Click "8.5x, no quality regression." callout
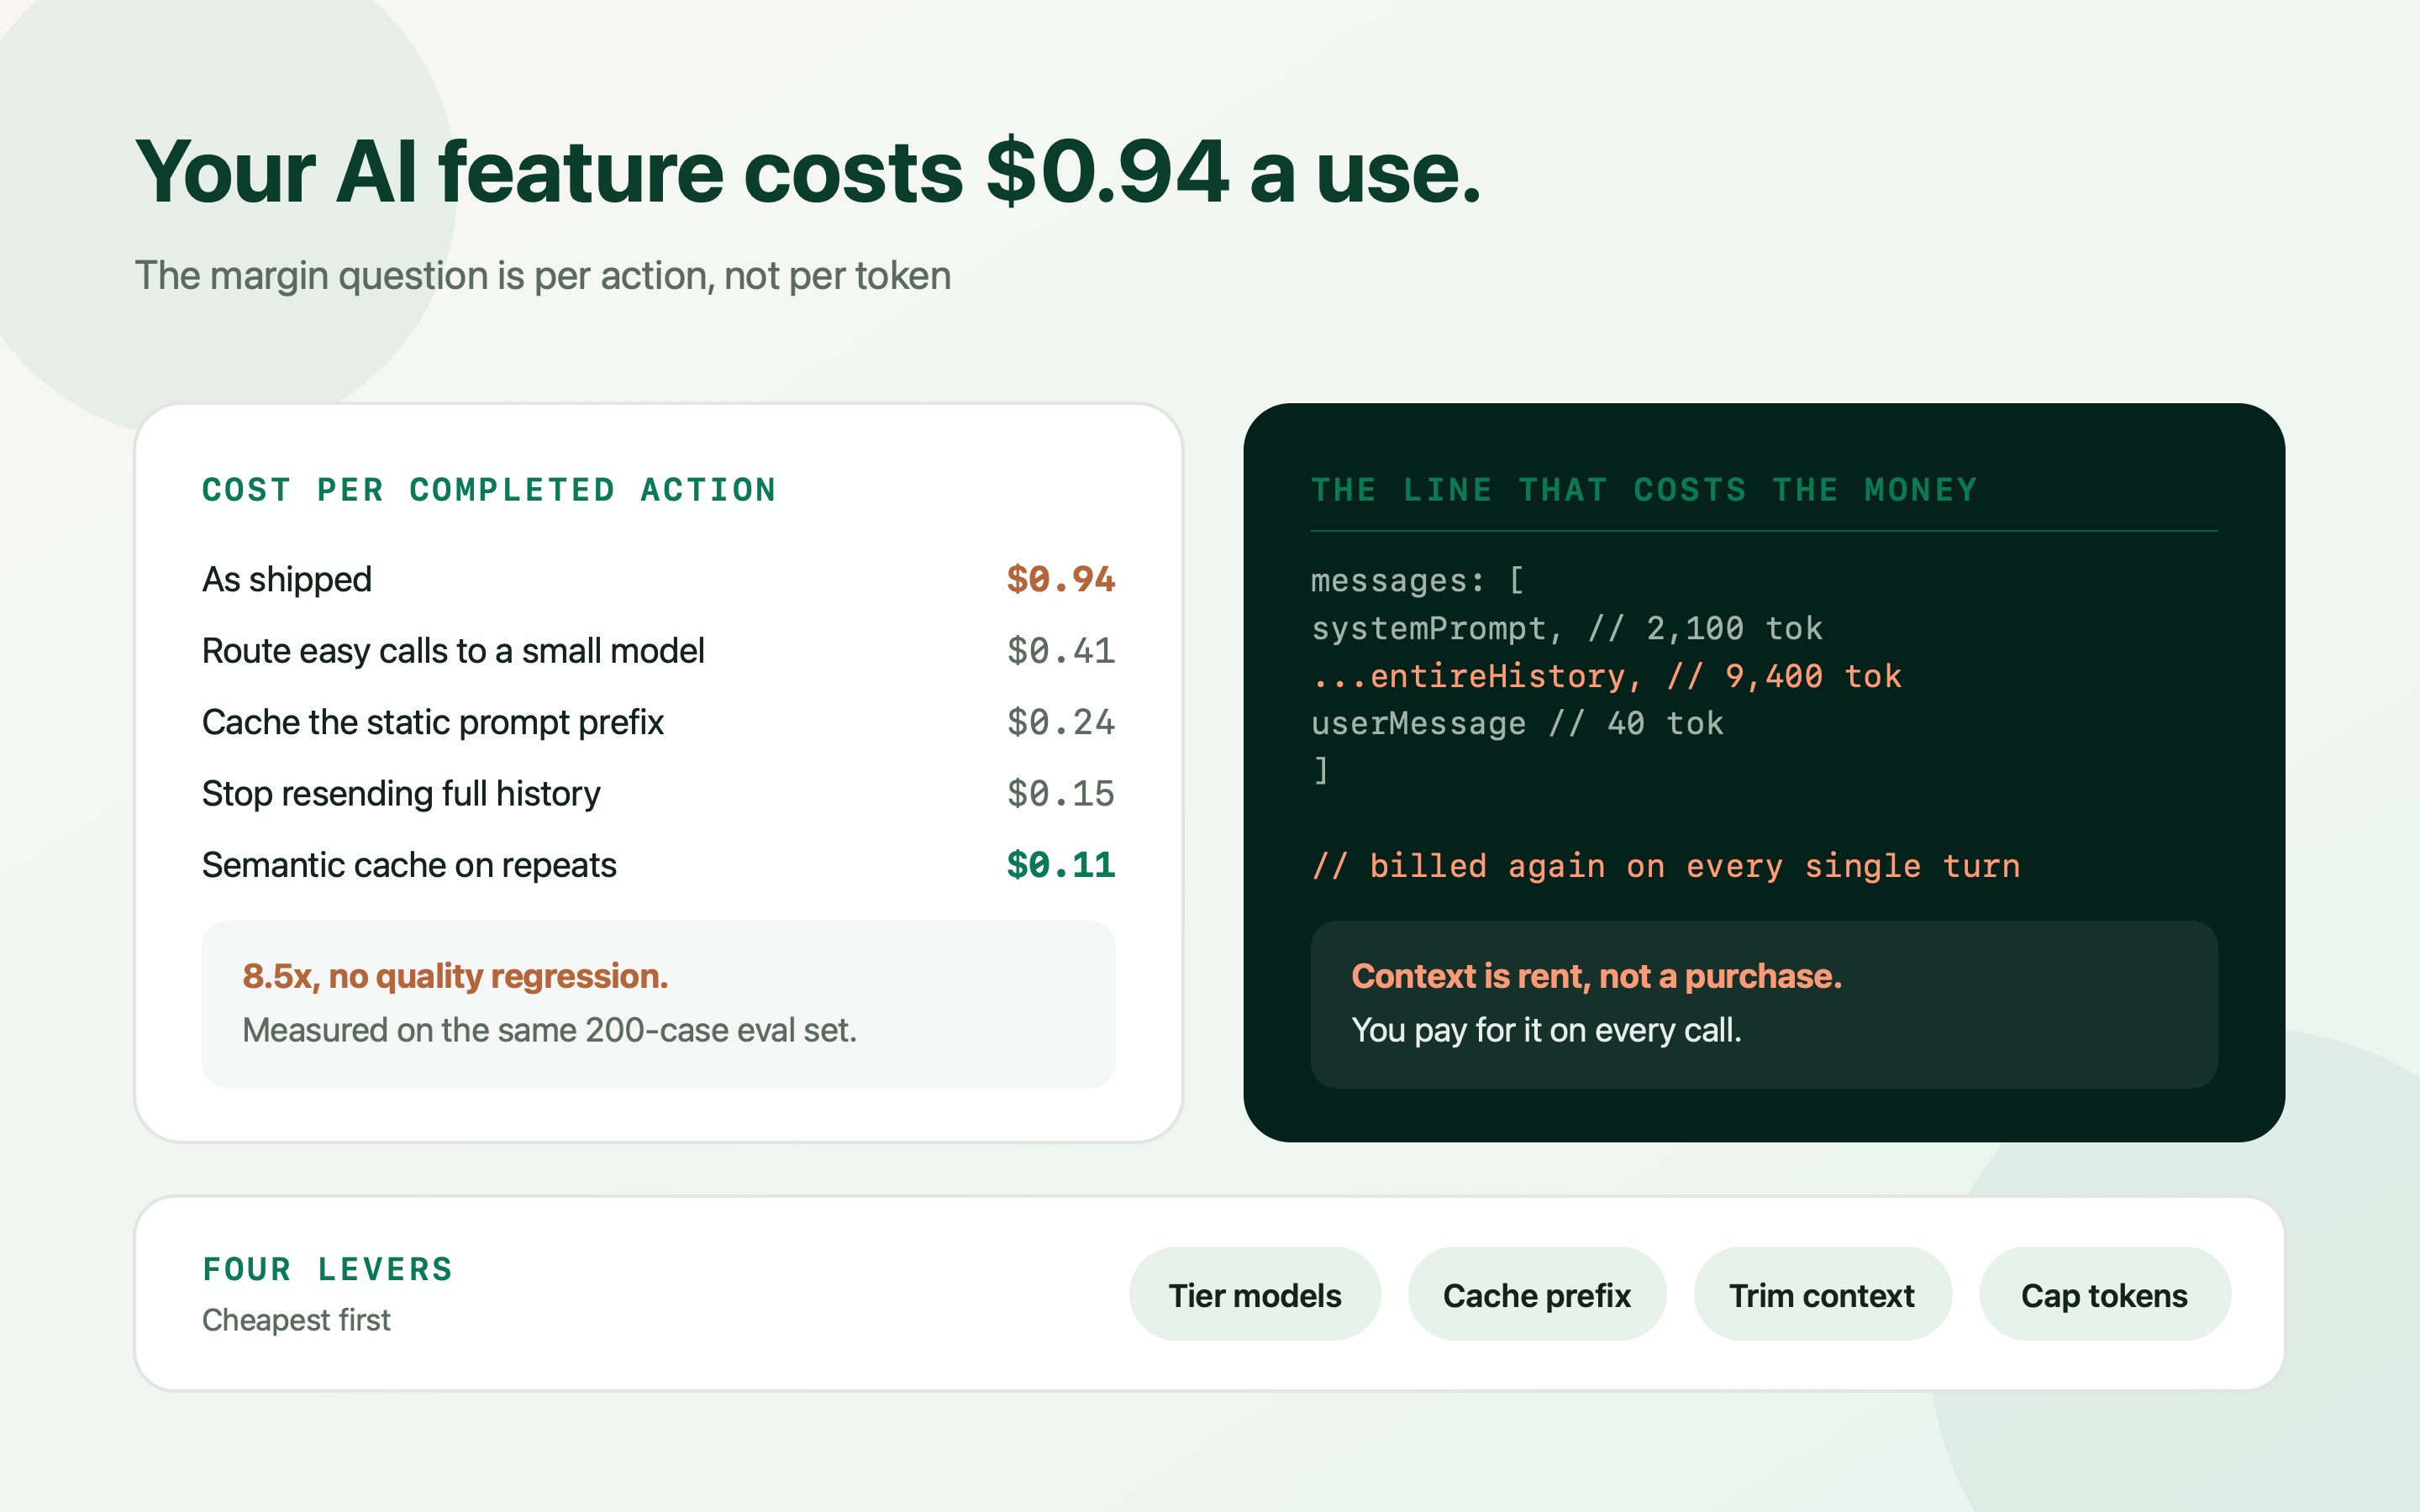Image resolution: width=2420 pixels, height=1512 pixels. [455, 976]
